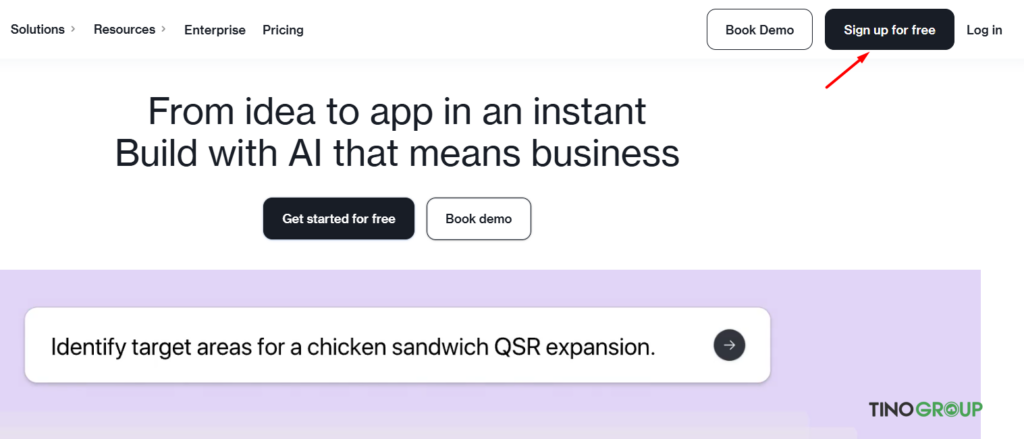This screenshot has width=1024, height=439.
Task: Click Get started for free
Action: 338,219
